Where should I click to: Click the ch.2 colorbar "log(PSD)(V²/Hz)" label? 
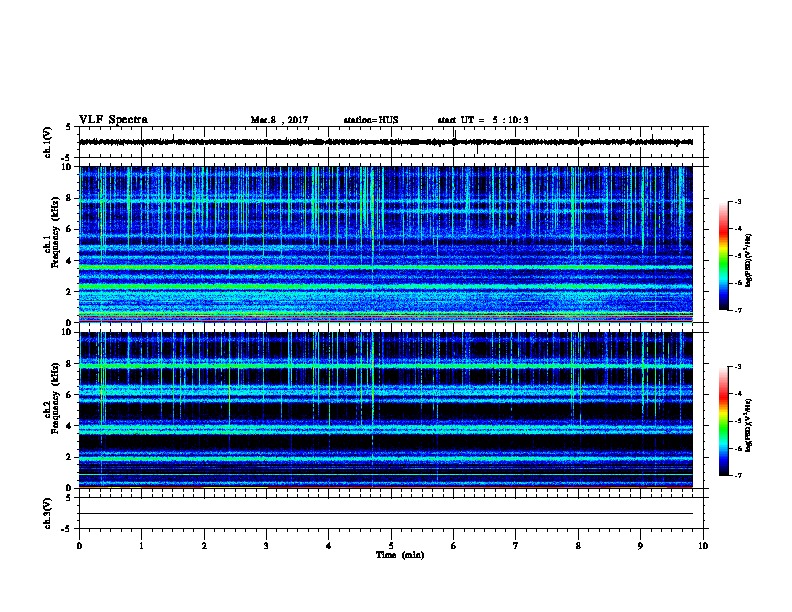coord(748,425)
